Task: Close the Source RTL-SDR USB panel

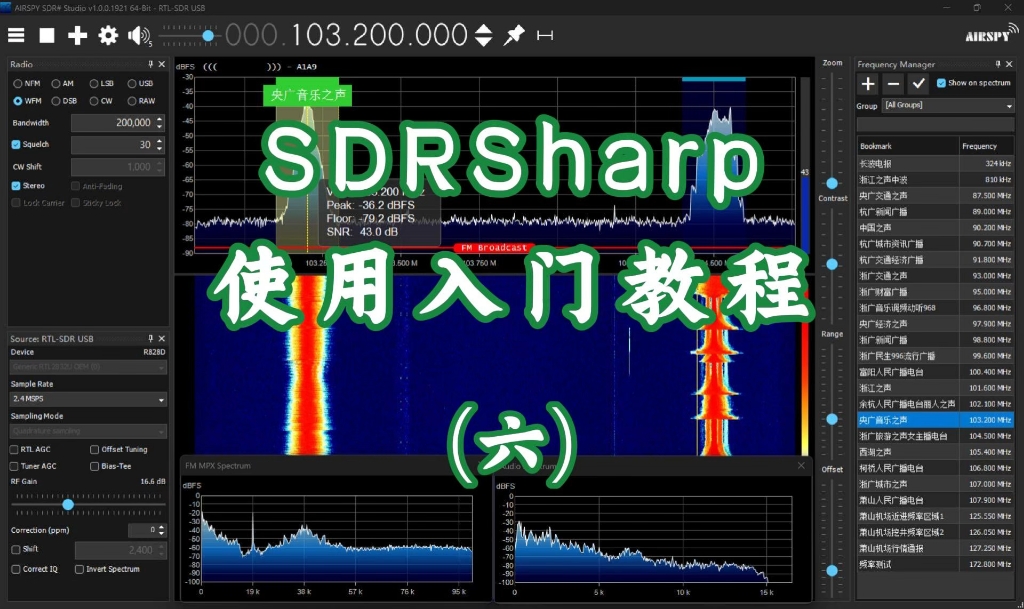Action: [162, 338]
